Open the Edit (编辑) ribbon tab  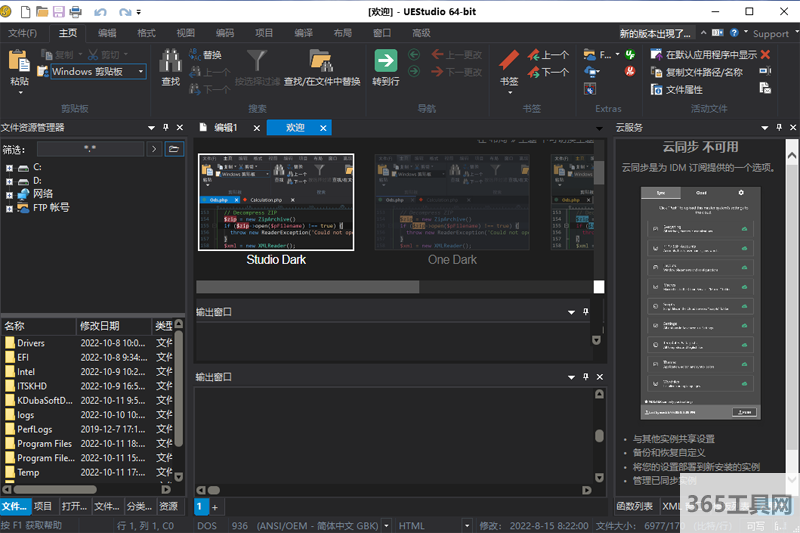(107, 33)
